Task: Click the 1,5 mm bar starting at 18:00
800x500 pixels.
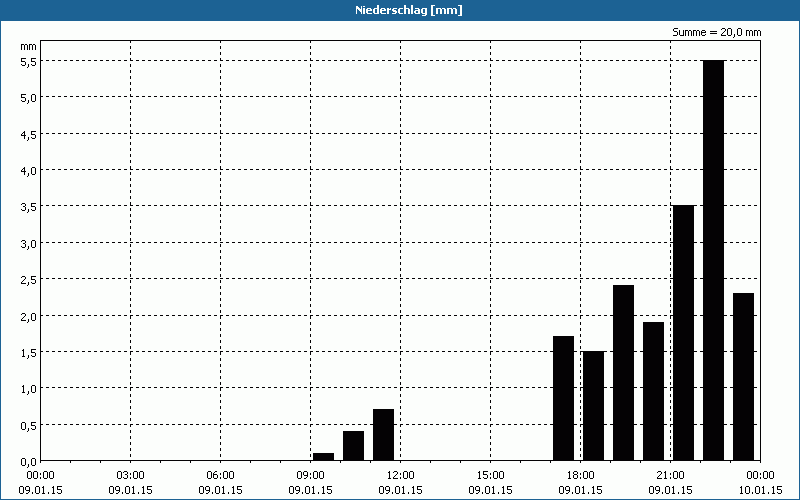Action: pos(593,406)
